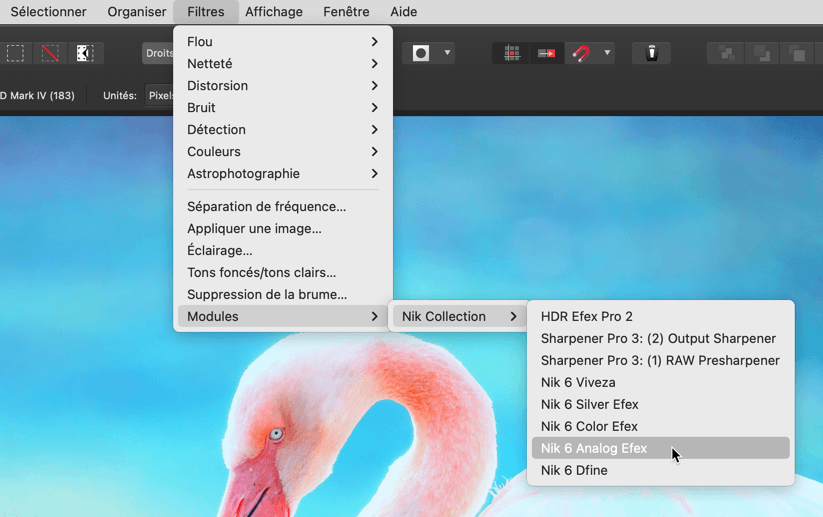
Task: Launch Nik 6 Analog Efex
Action: point(661,448)
